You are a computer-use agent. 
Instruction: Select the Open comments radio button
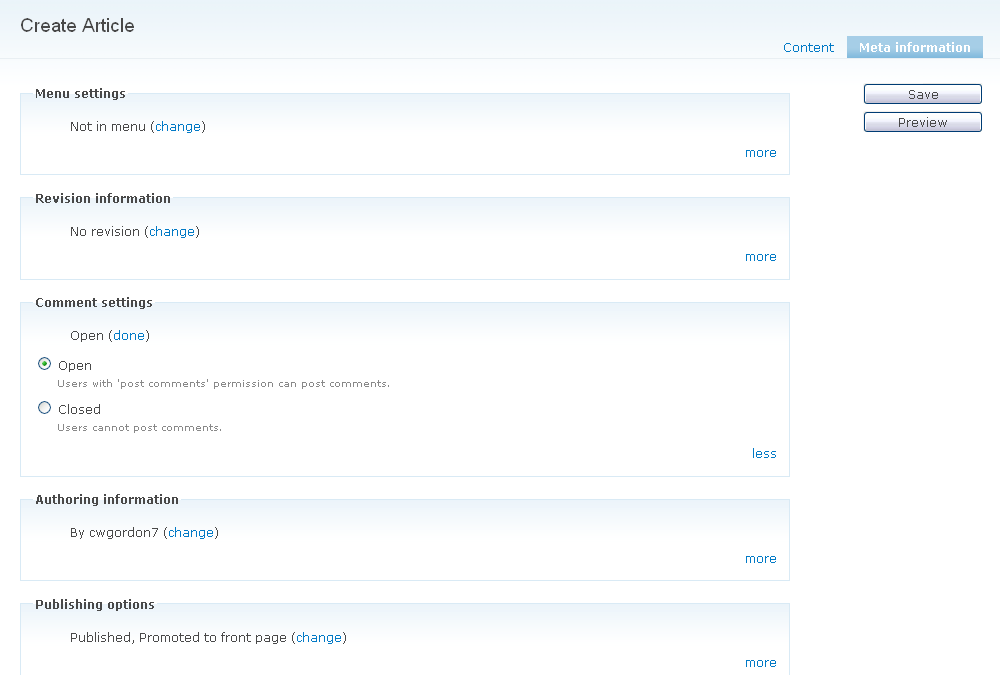tap(44, 364)
